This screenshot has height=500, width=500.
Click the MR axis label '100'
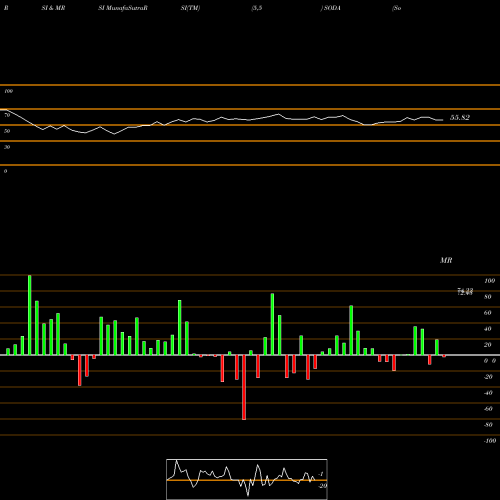point(489,281)
